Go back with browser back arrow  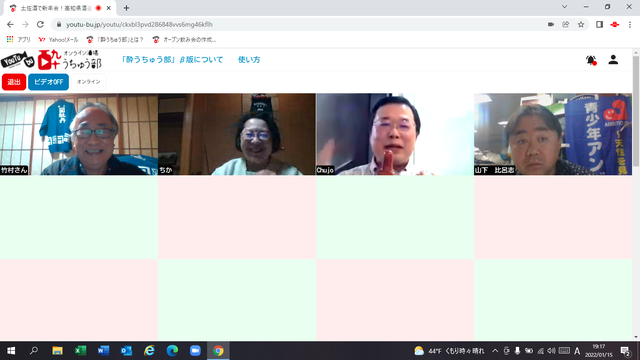10,24
